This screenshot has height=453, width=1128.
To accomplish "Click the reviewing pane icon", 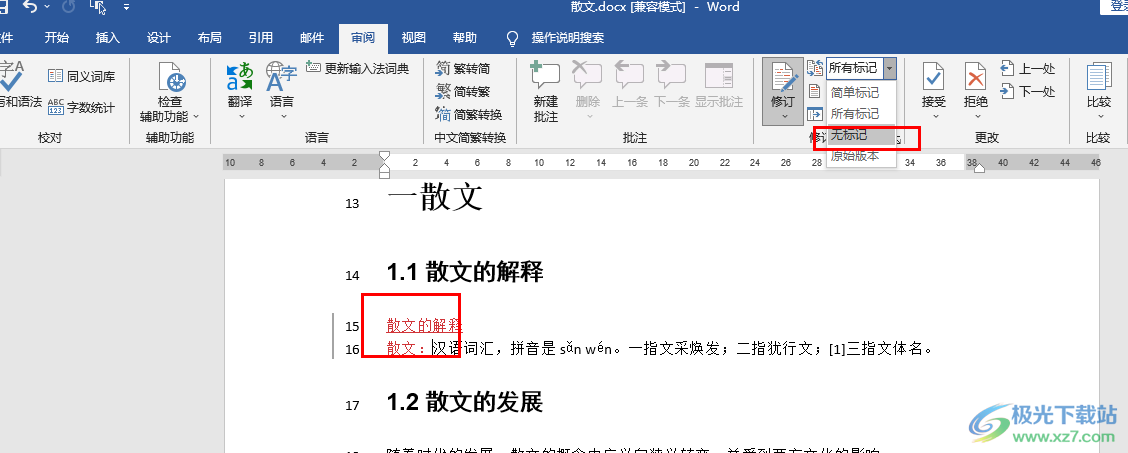I will click(815, 114).
